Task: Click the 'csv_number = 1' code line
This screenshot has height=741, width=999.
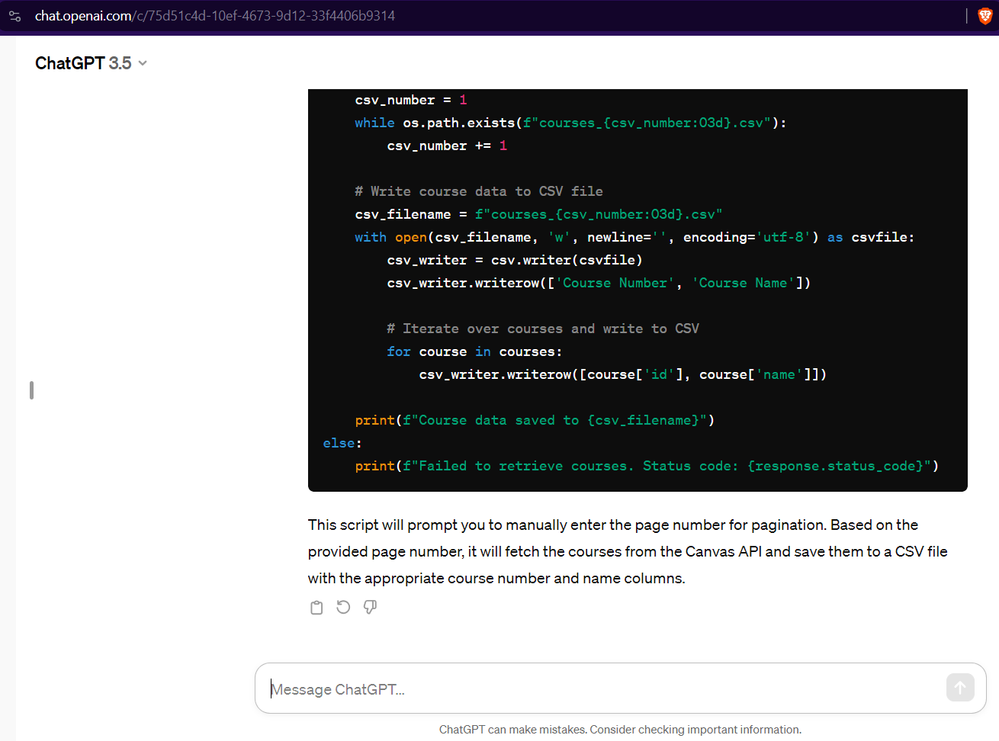Action: [x=410, y=100]
